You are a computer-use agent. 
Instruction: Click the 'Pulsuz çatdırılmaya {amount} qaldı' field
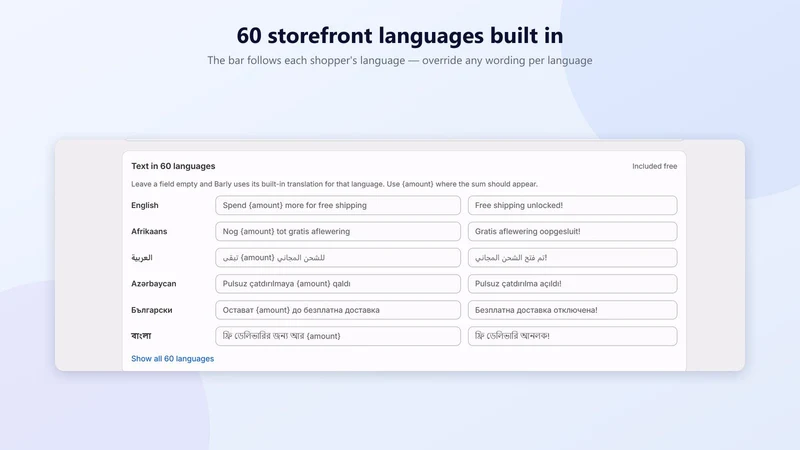338,284
